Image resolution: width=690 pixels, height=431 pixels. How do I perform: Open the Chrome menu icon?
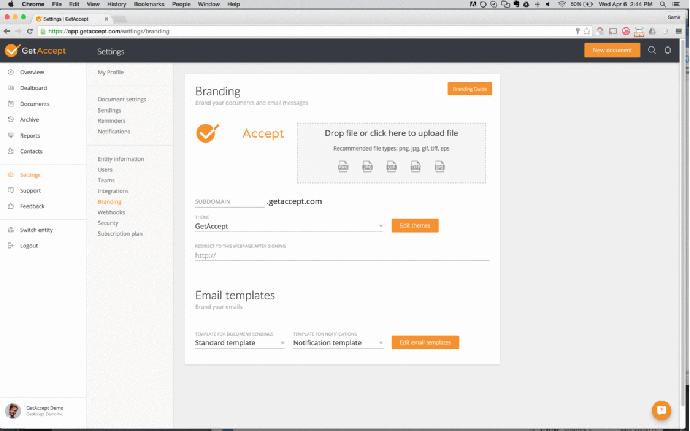point(678,31)
